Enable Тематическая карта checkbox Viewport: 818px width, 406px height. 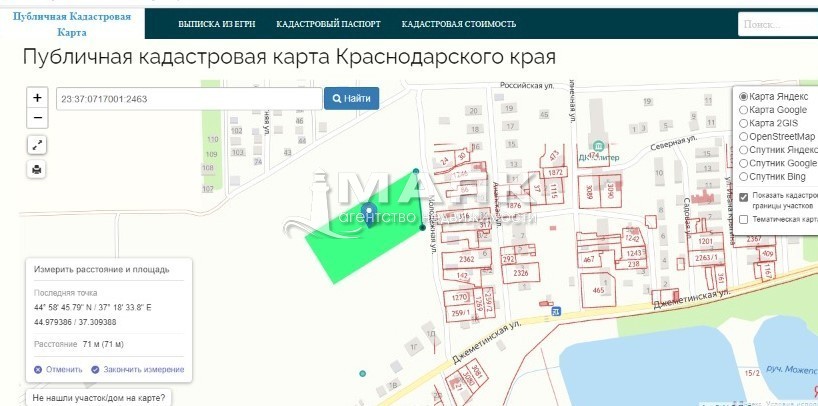click(743, 219)
